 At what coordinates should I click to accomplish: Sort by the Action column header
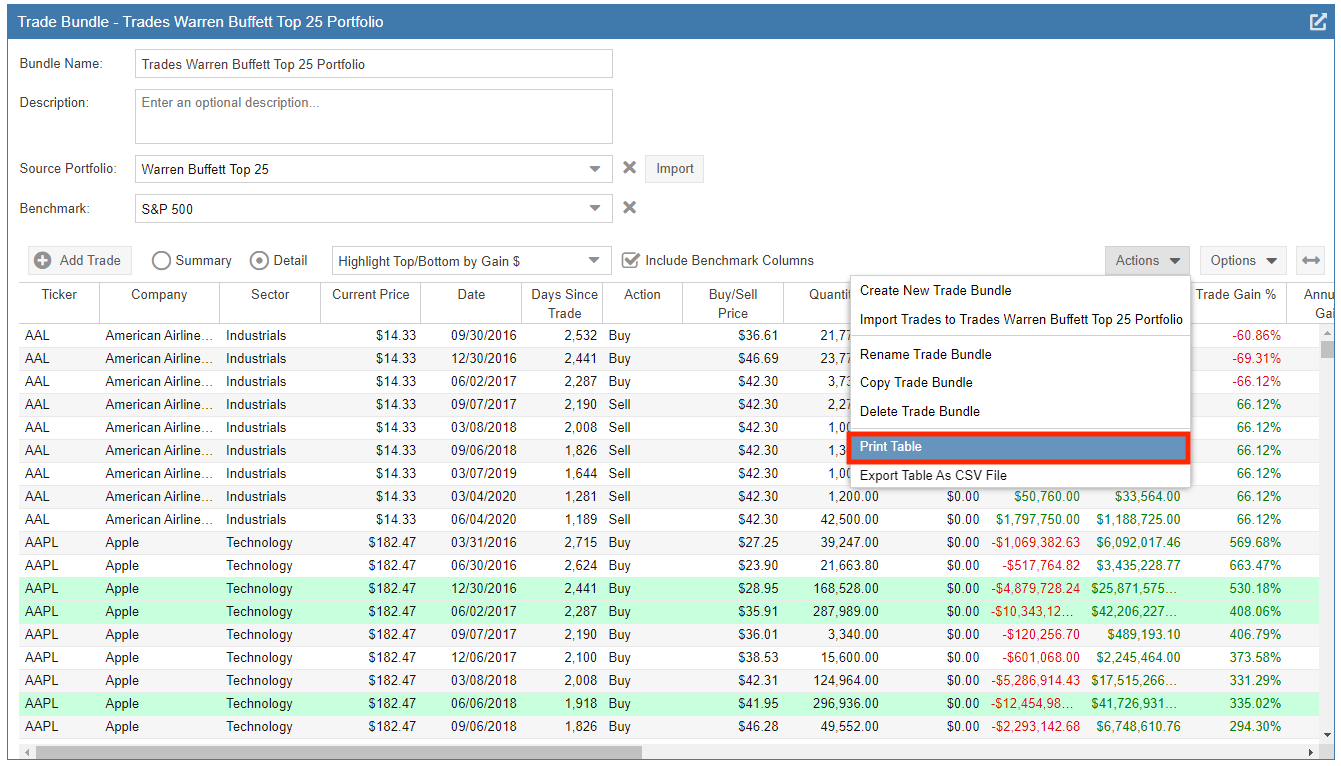pos(642,302)
